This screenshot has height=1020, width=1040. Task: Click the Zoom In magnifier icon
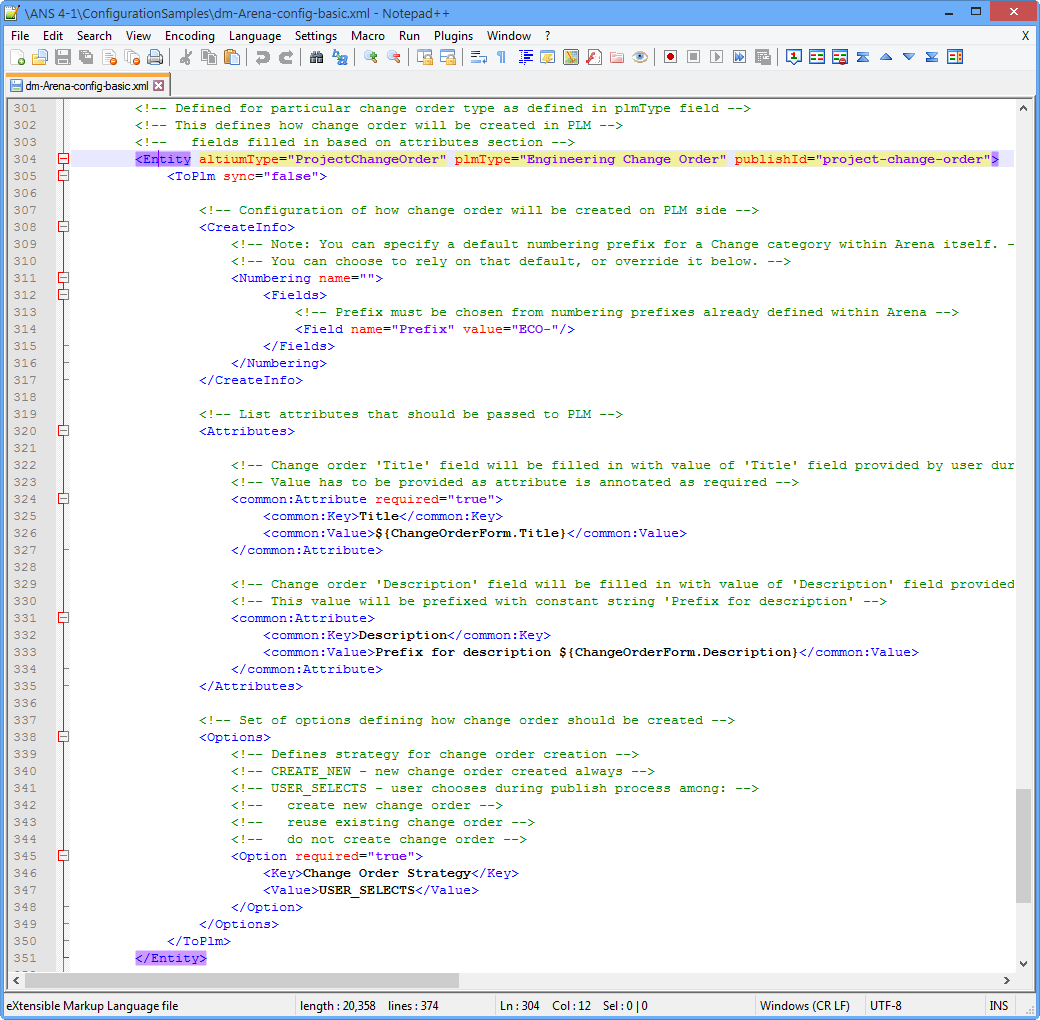371,57
